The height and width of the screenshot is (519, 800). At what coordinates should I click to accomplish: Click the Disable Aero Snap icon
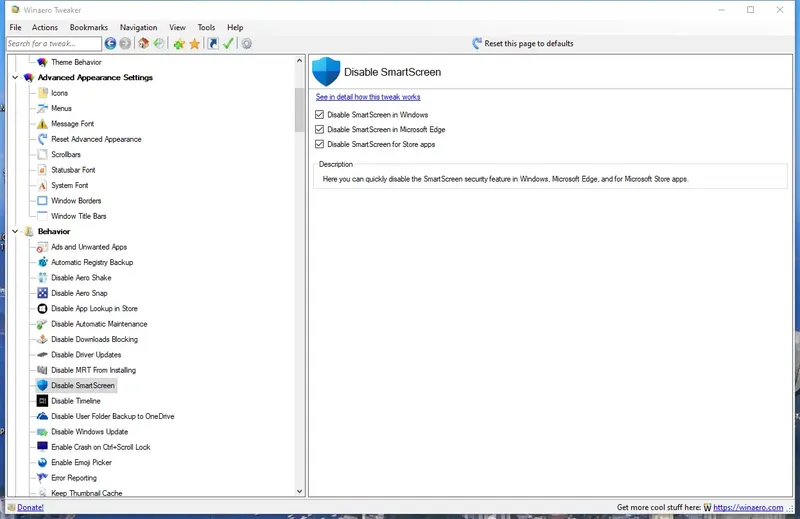[x=42, y=293]
